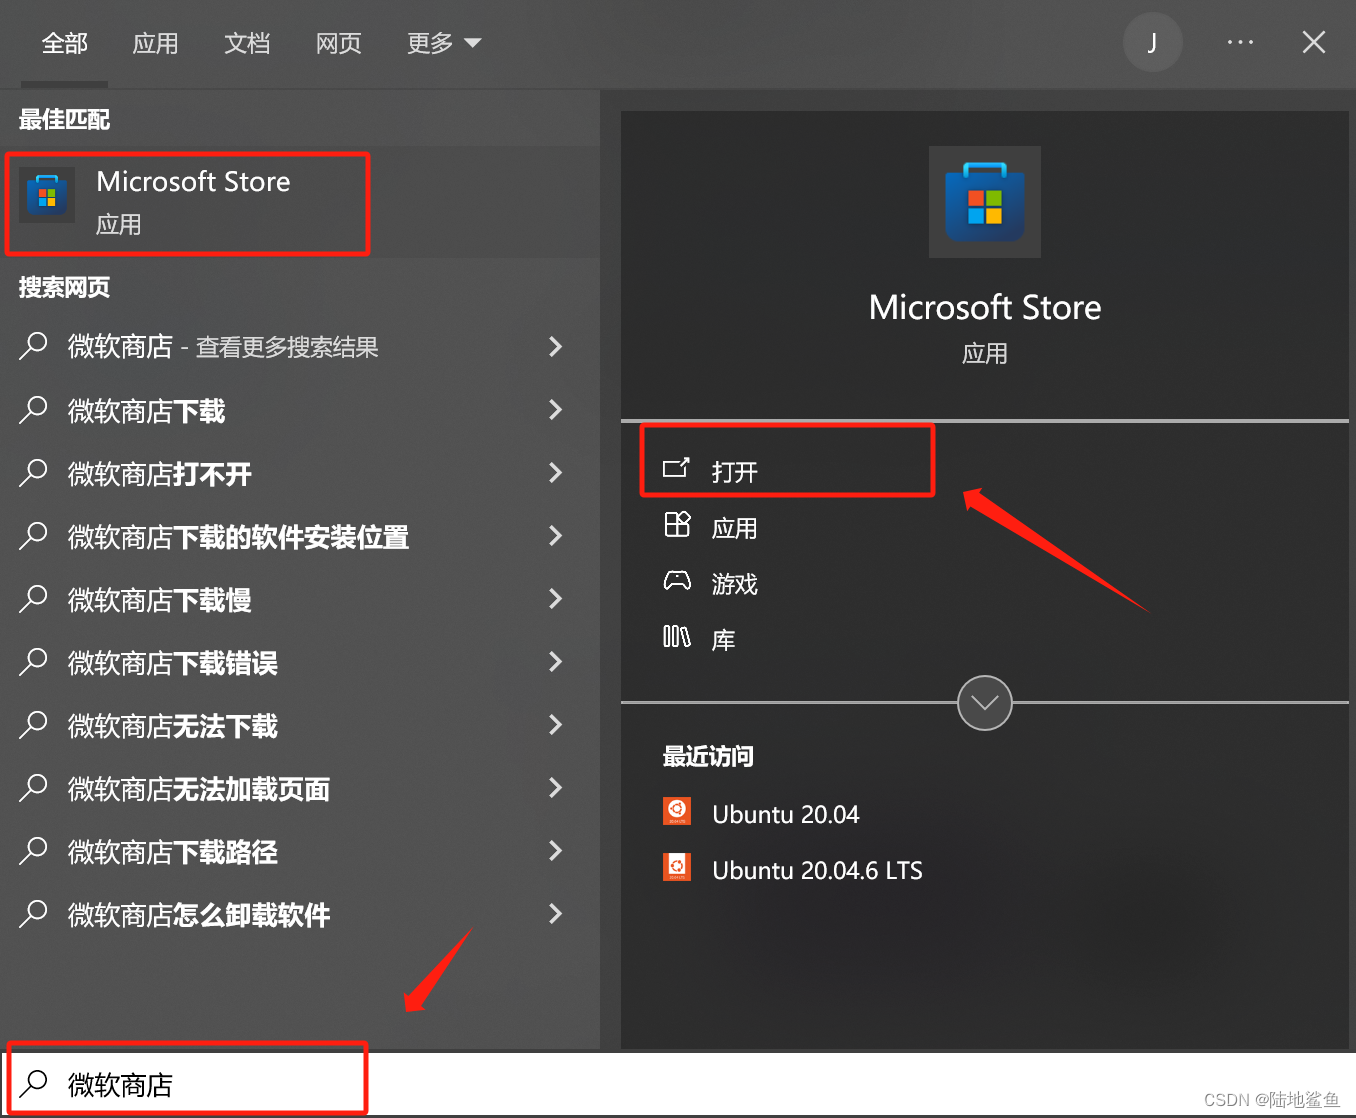
Task: Expand the arrow for 微软商店下载慢
Action: 556,598
